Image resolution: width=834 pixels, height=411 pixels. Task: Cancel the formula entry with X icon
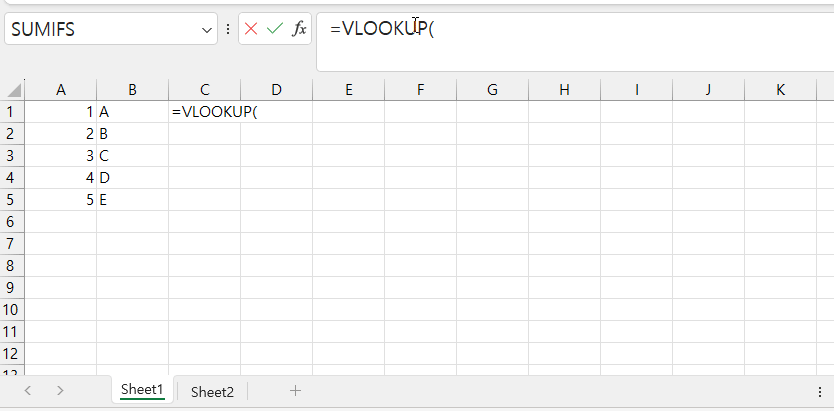[251, 29]
